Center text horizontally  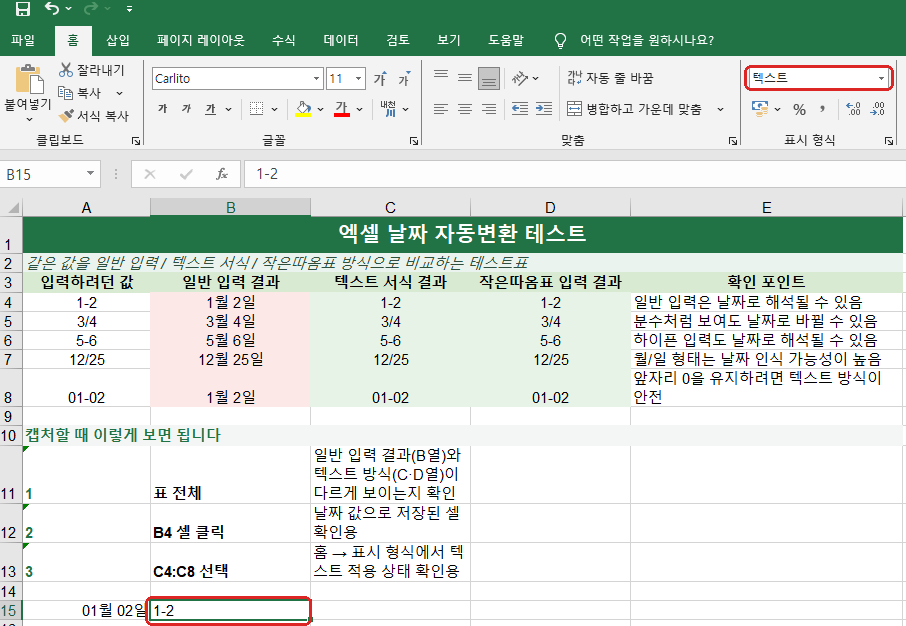coord(465,109)
